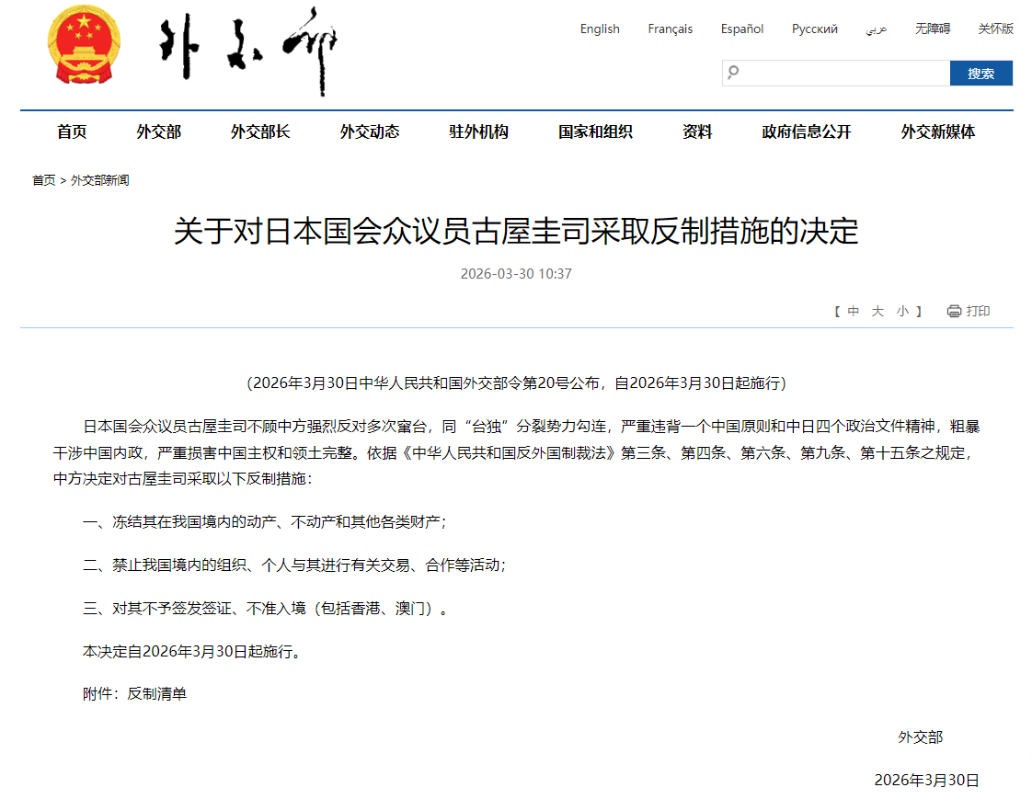Enable 无障碍 accessibility mode
Image resolution: width=1032 pixels, height=799 pixels.
[x=932, y=29]
